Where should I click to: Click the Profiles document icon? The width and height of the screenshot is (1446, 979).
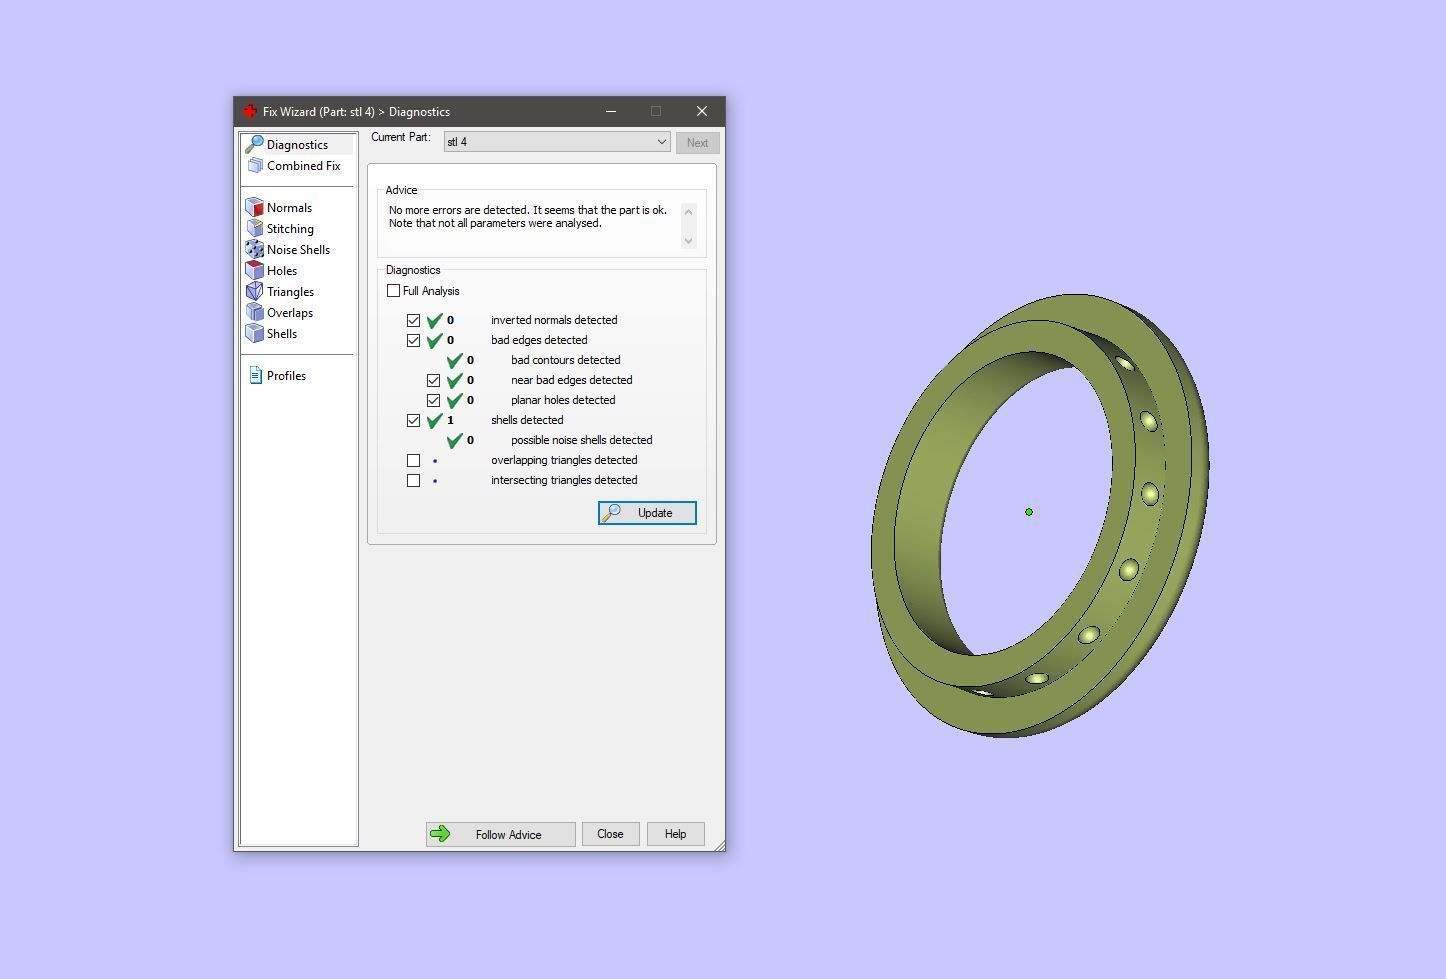tap(255, 376)
